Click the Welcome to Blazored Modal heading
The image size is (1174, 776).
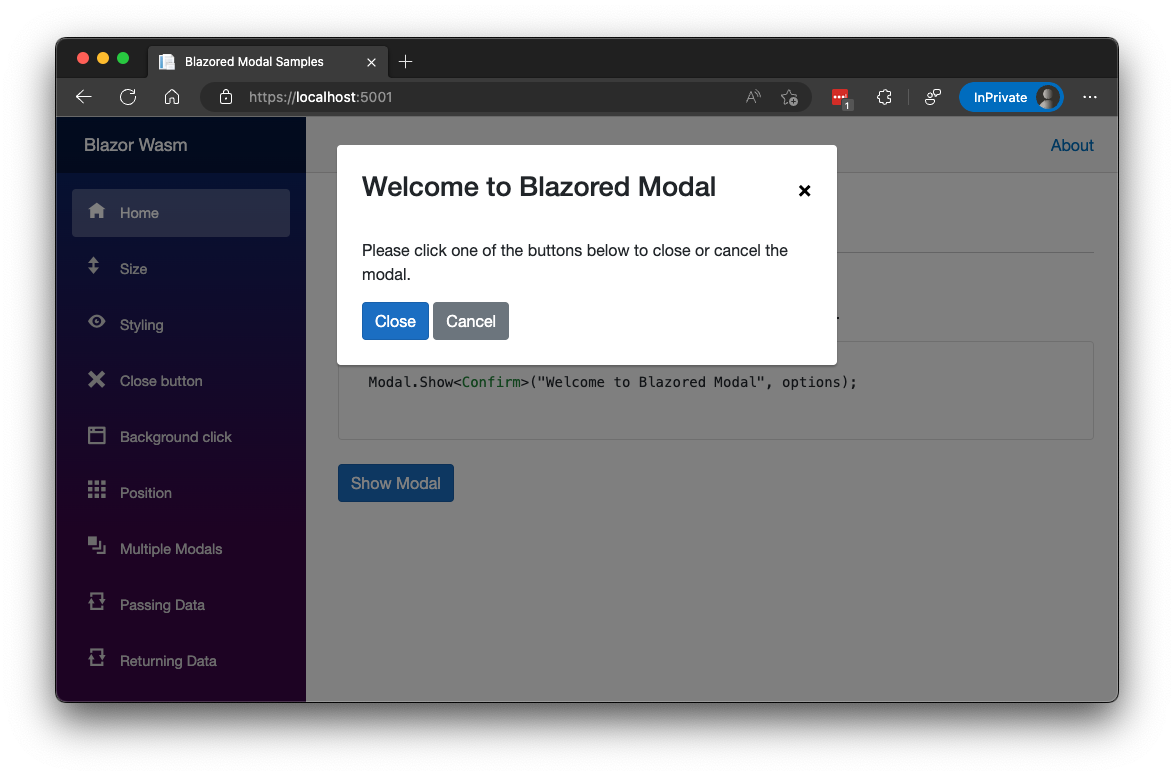click(x=539, y=187)
